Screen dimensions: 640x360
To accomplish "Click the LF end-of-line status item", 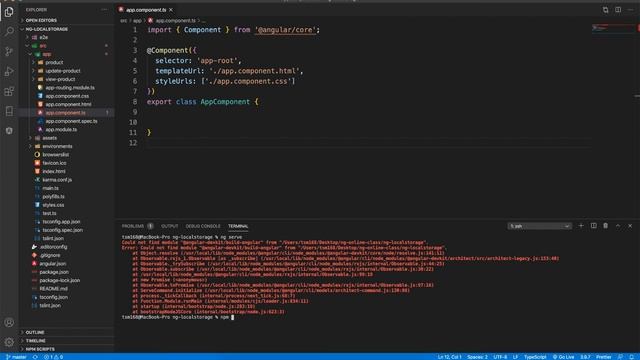I will [x=515, y=357].
